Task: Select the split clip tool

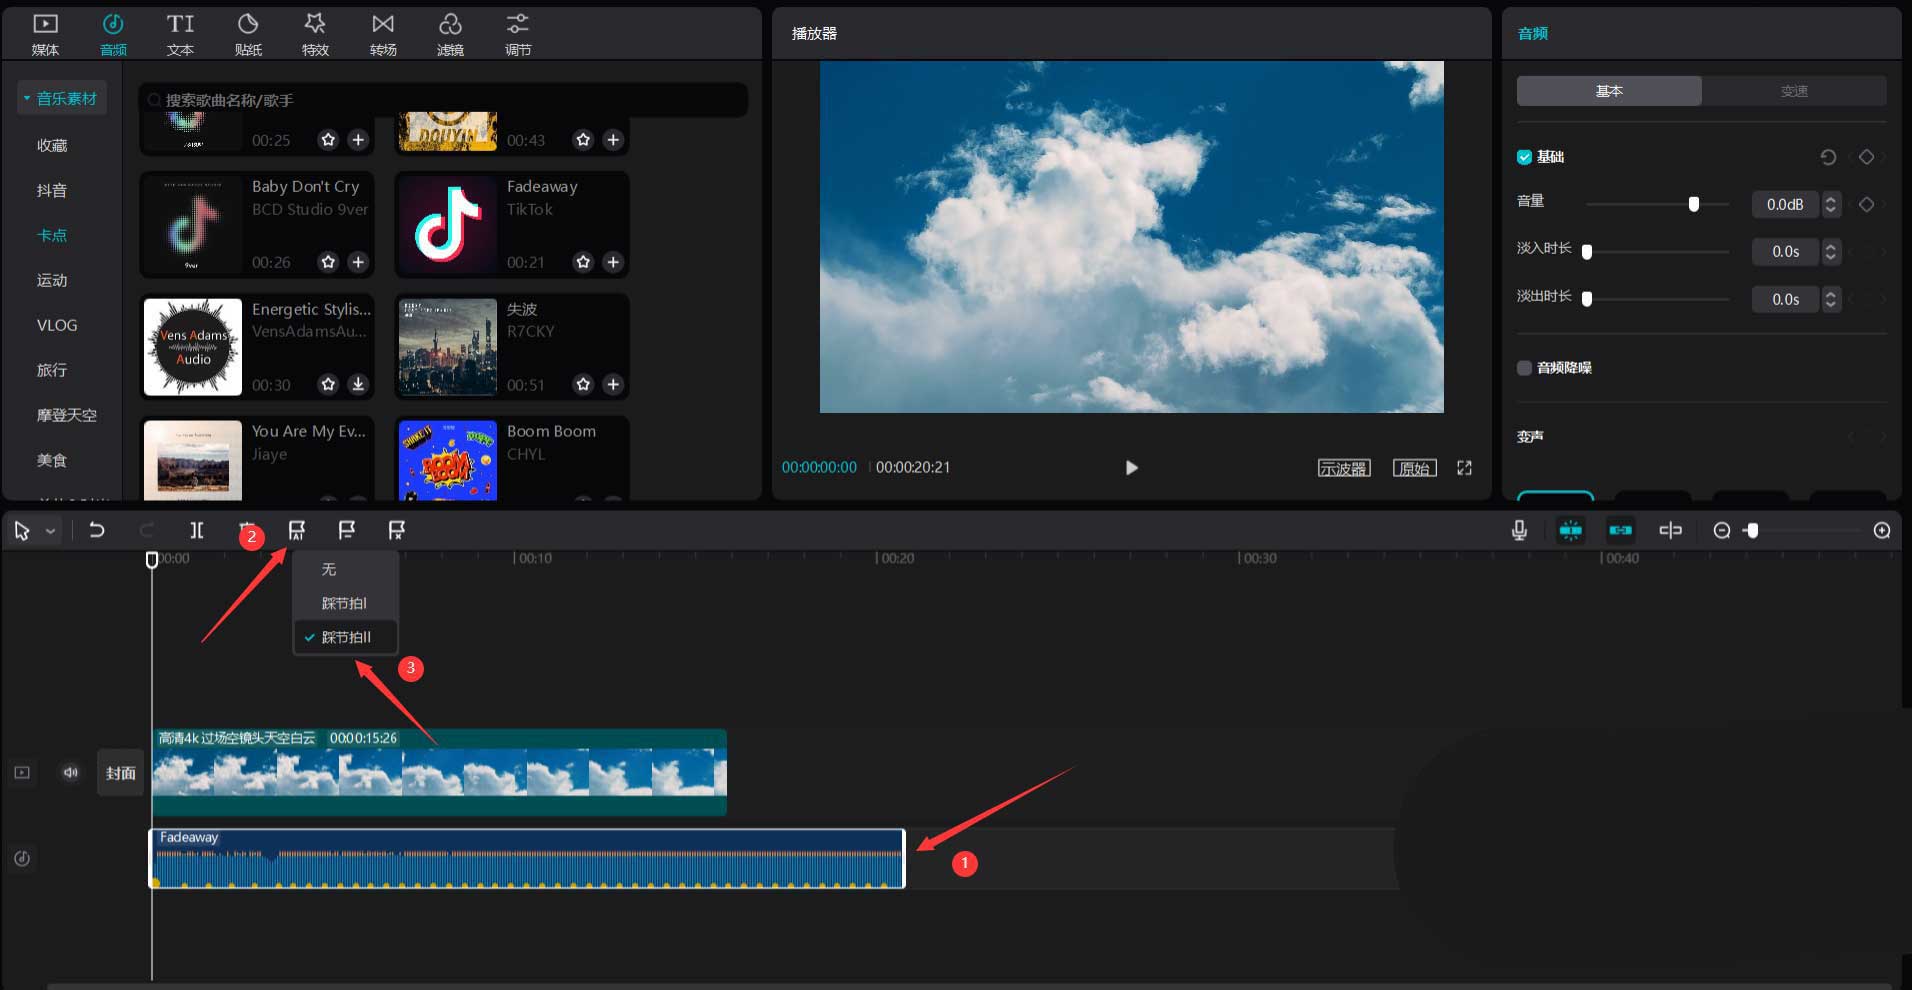Action: (x=197, y=530)
